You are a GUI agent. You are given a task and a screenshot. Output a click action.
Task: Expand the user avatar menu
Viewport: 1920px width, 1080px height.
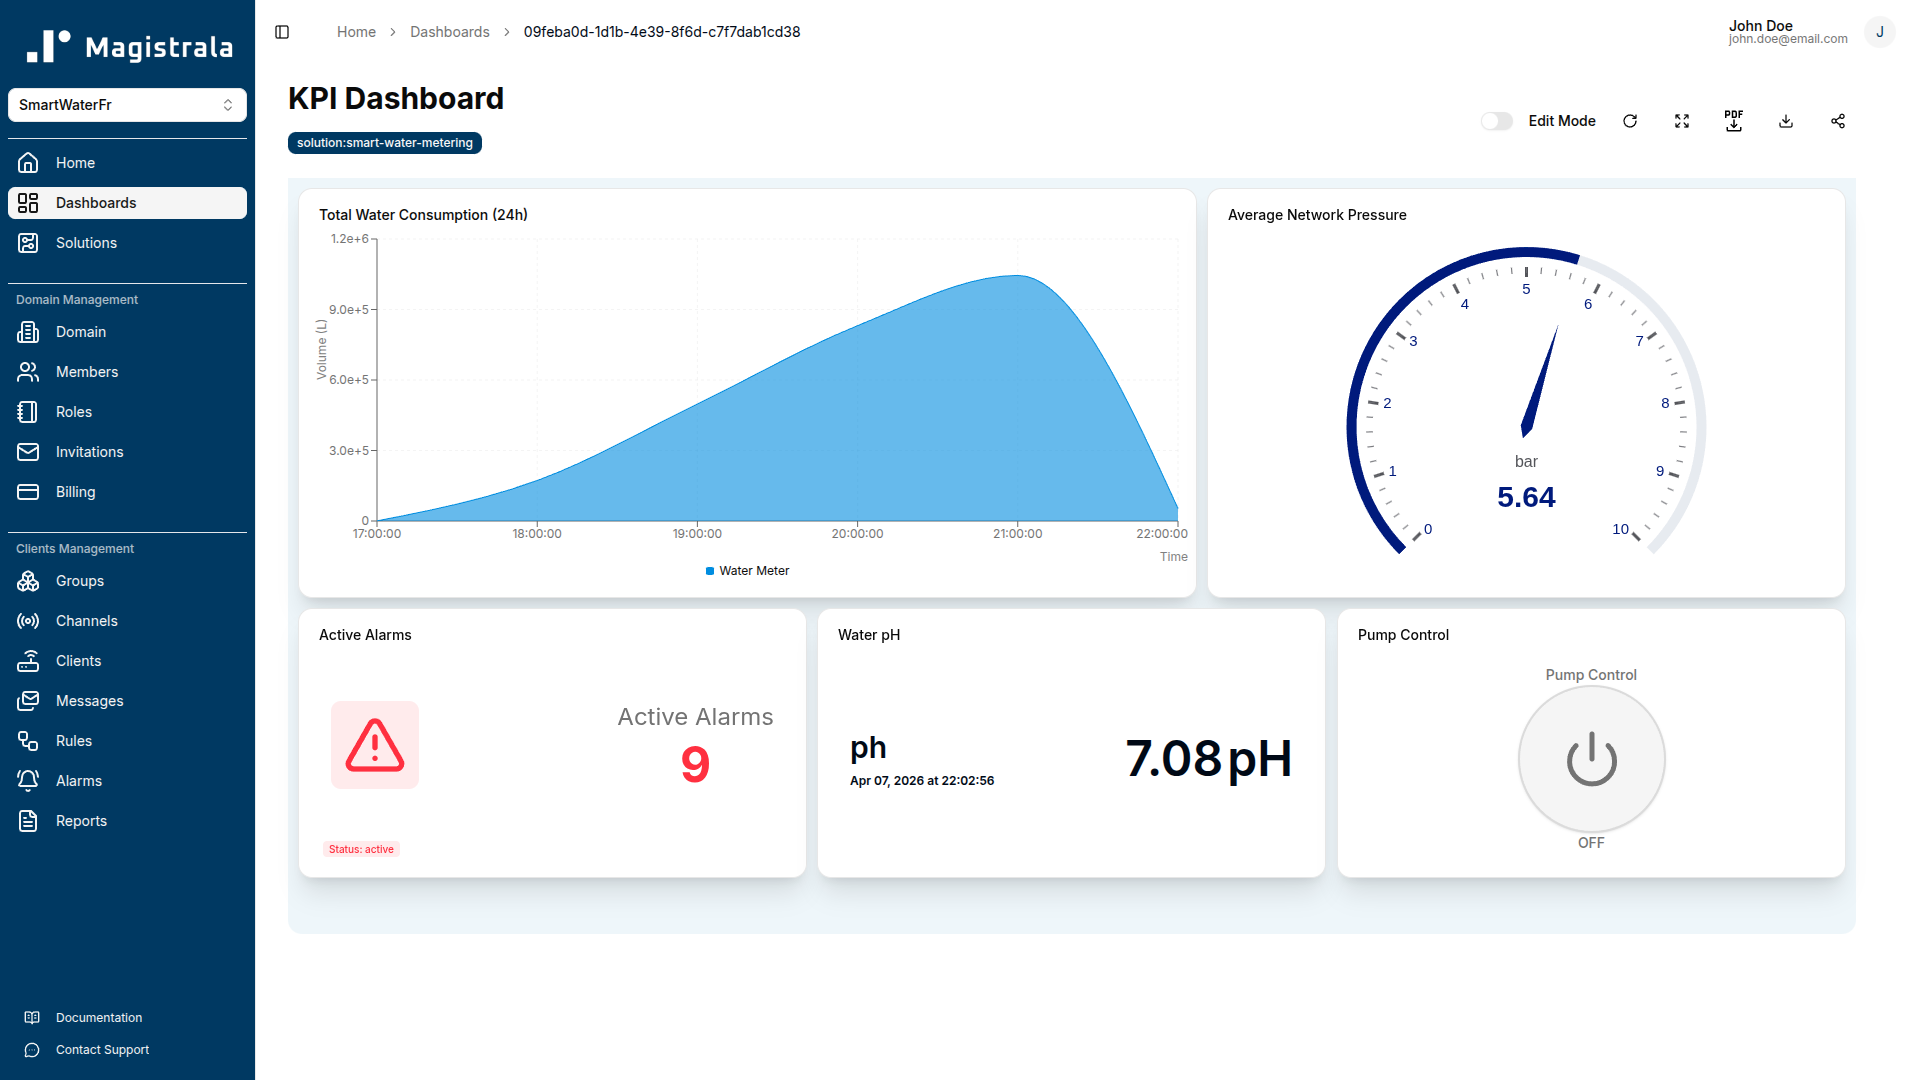[1880, 31]
